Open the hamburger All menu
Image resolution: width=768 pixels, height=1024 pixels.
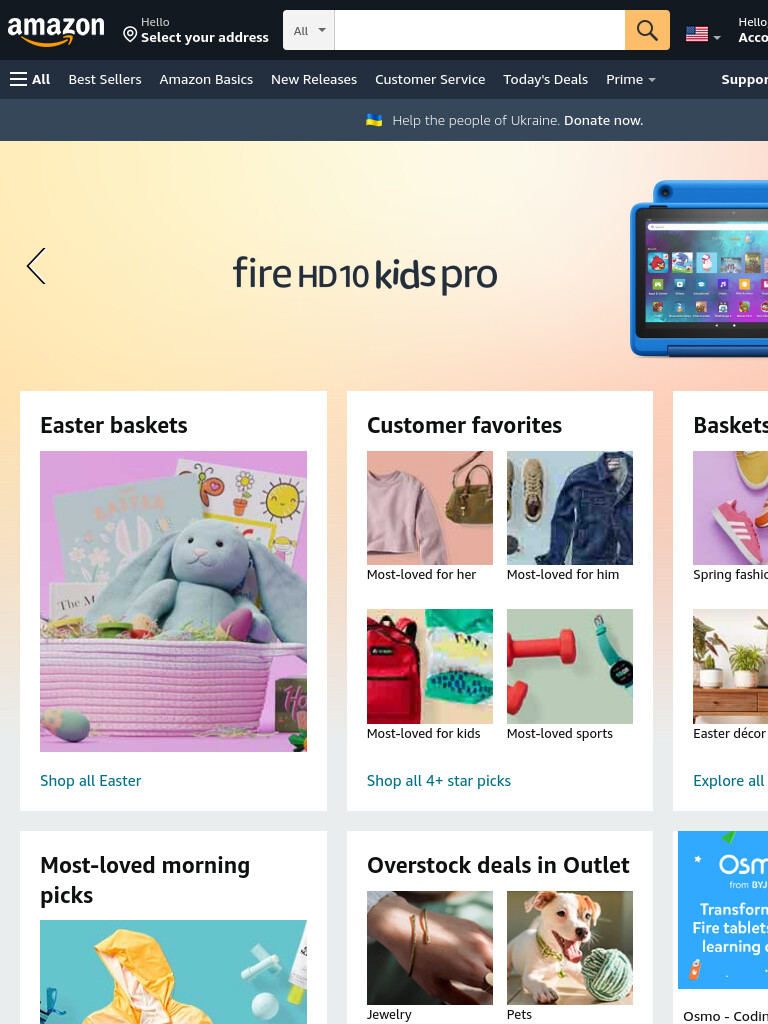click(30, 80)
